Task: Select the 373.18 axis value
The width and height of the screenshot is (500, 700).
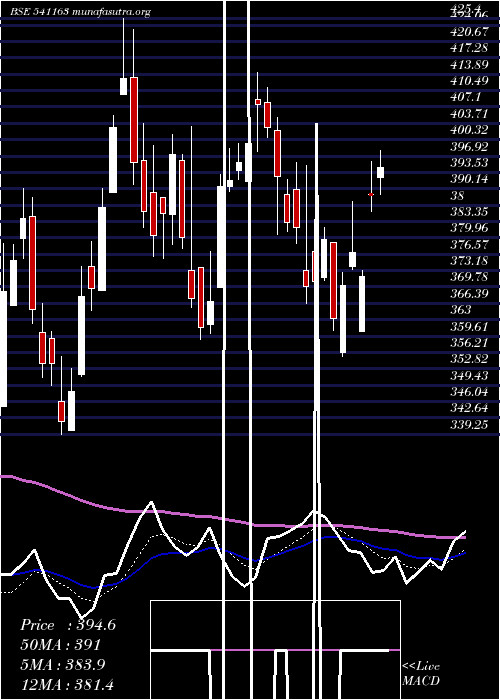Action: coord(469,261)
